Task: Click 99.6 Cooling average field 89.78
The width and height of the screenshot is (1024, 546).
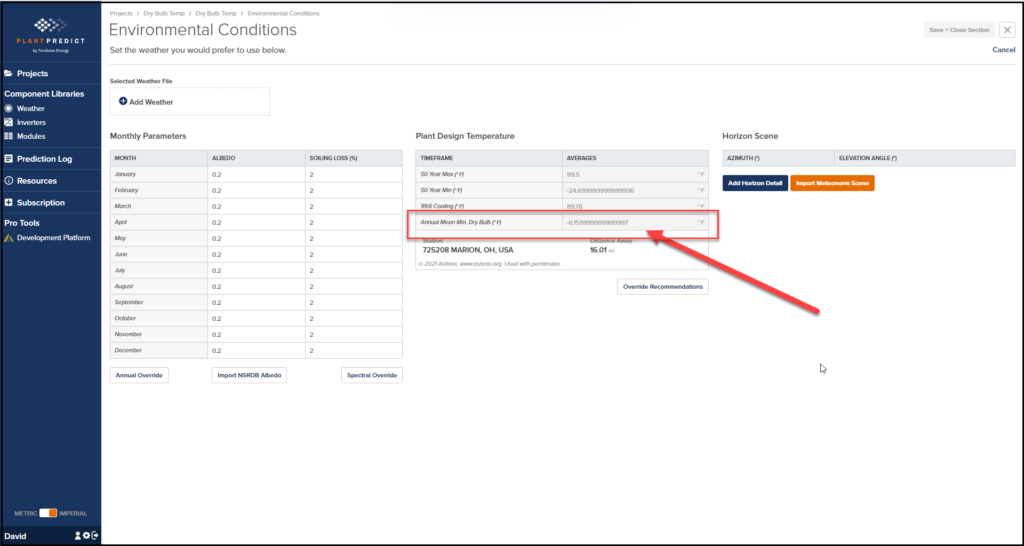Action: point(635,206)
